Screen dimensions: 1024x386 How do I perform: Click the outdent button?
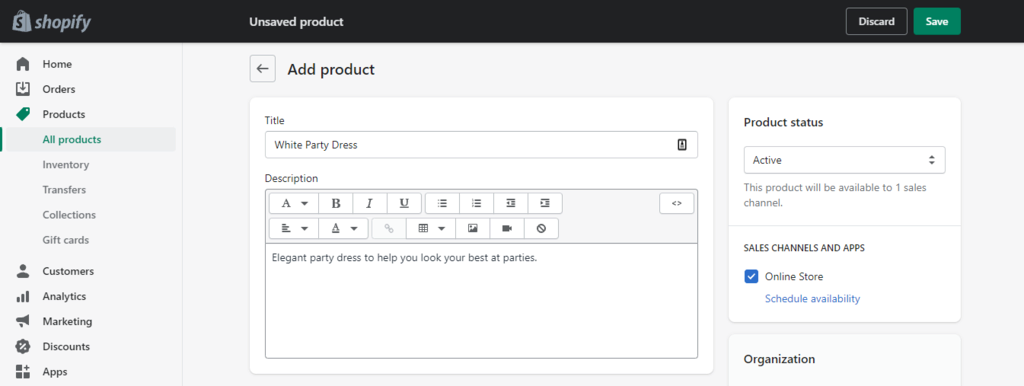pos(511,203)
